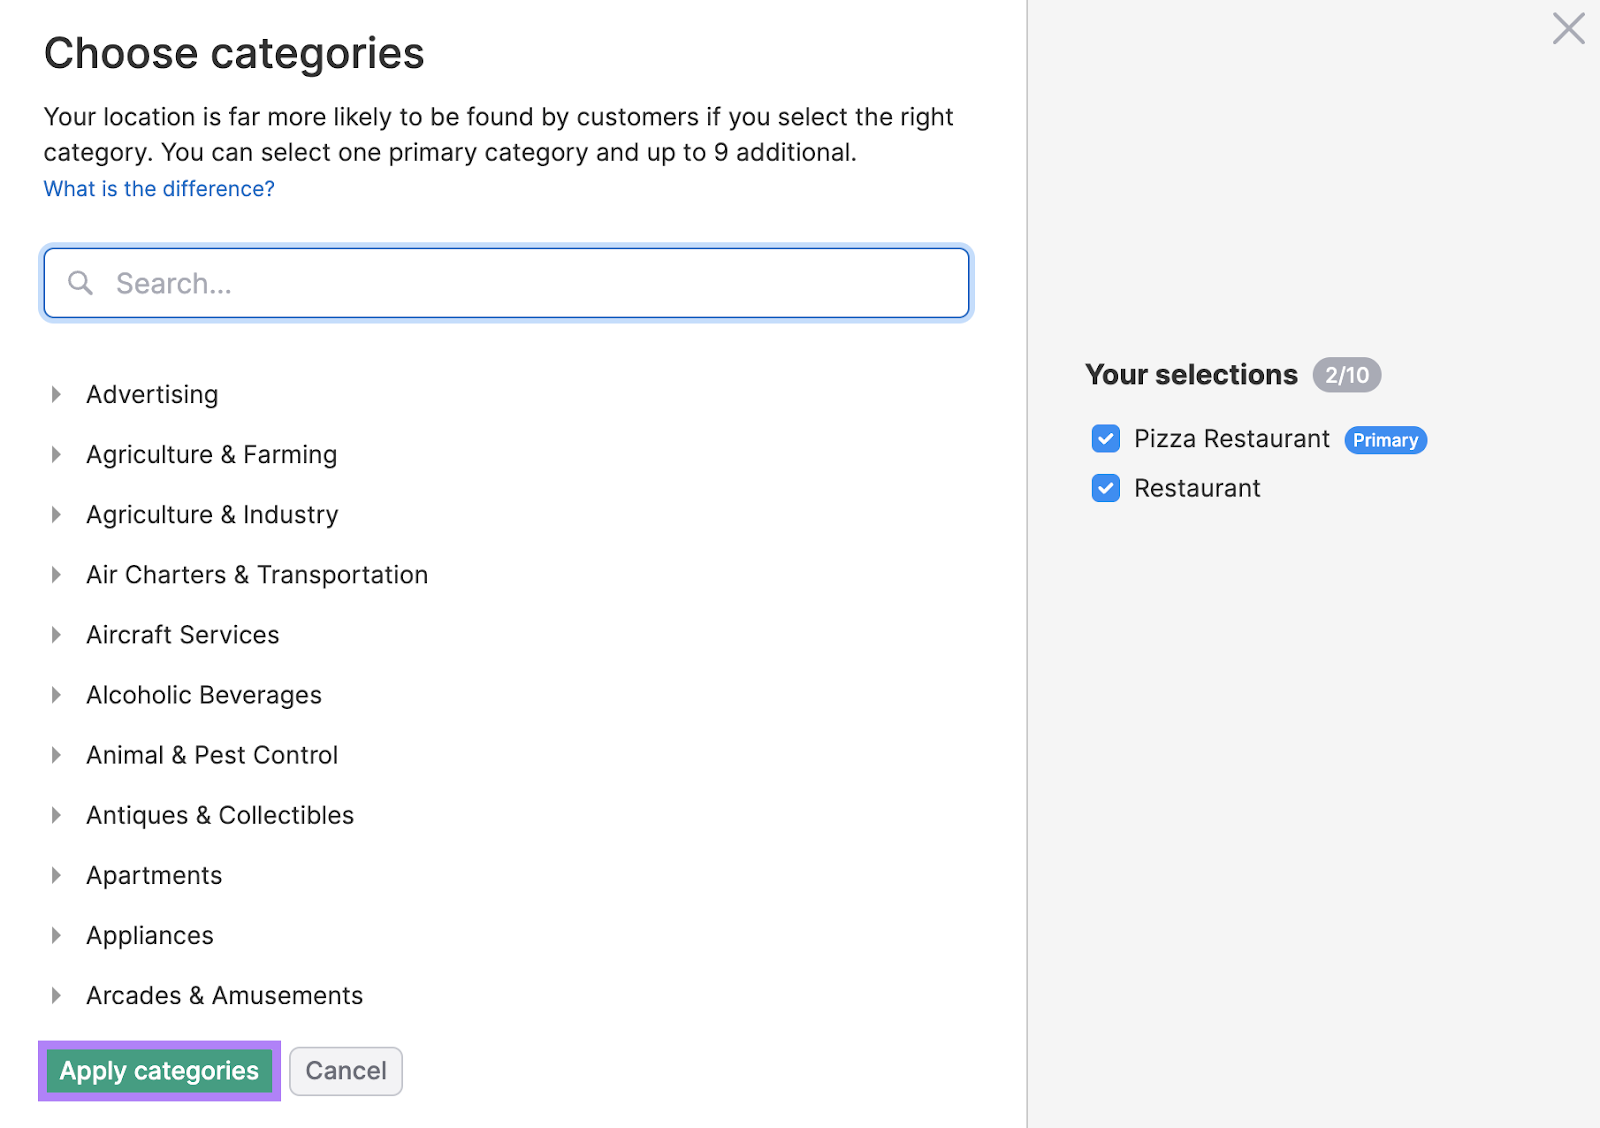Click the search magnifier icon
Viewport: 1600px width, 1128px height.
(x=80, y=283)
